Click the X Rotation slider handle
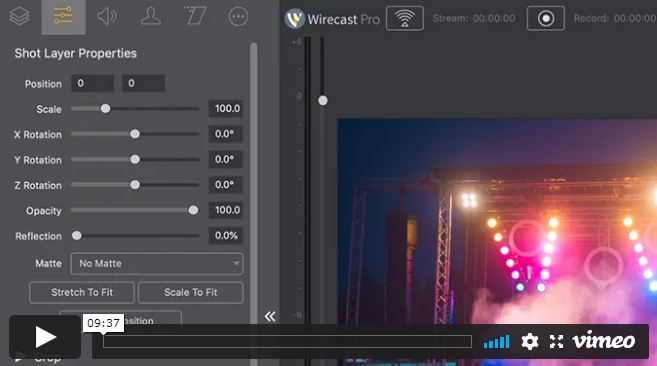657x366 pixels. click(x=135, y=134)
